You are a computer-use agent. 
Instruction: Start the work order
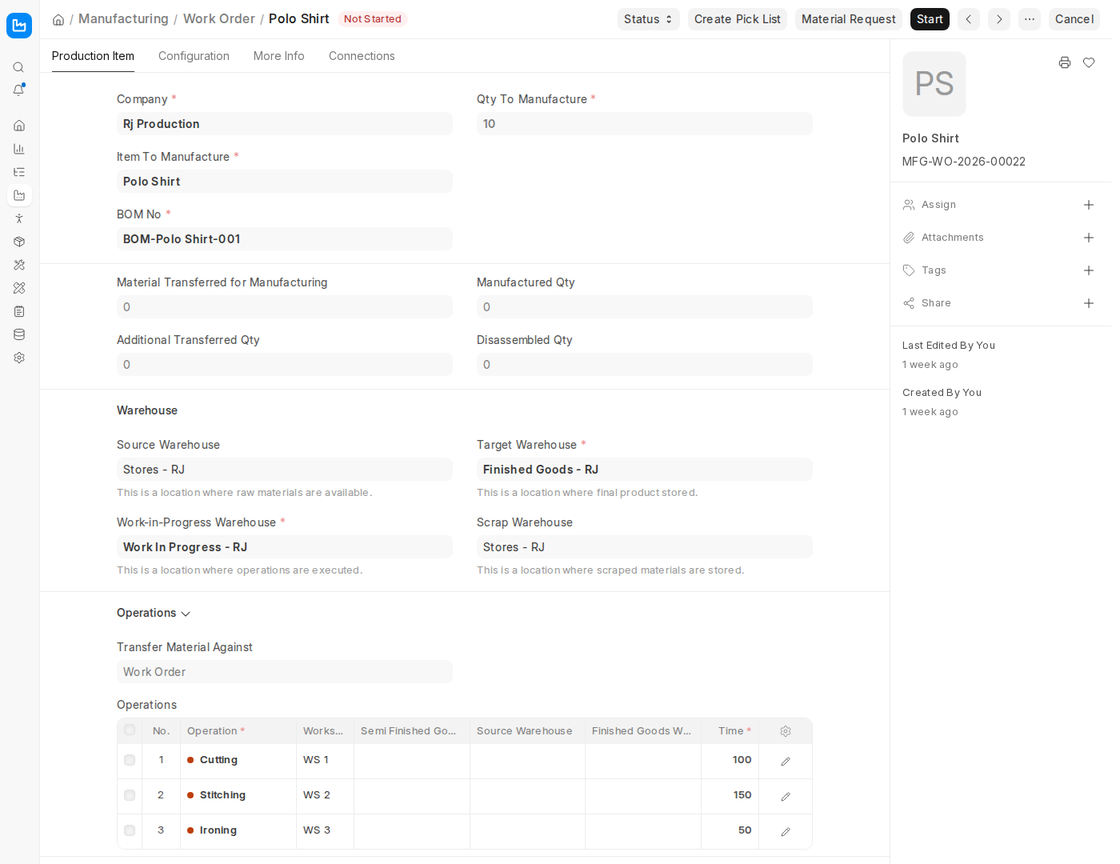coord(930,19)
